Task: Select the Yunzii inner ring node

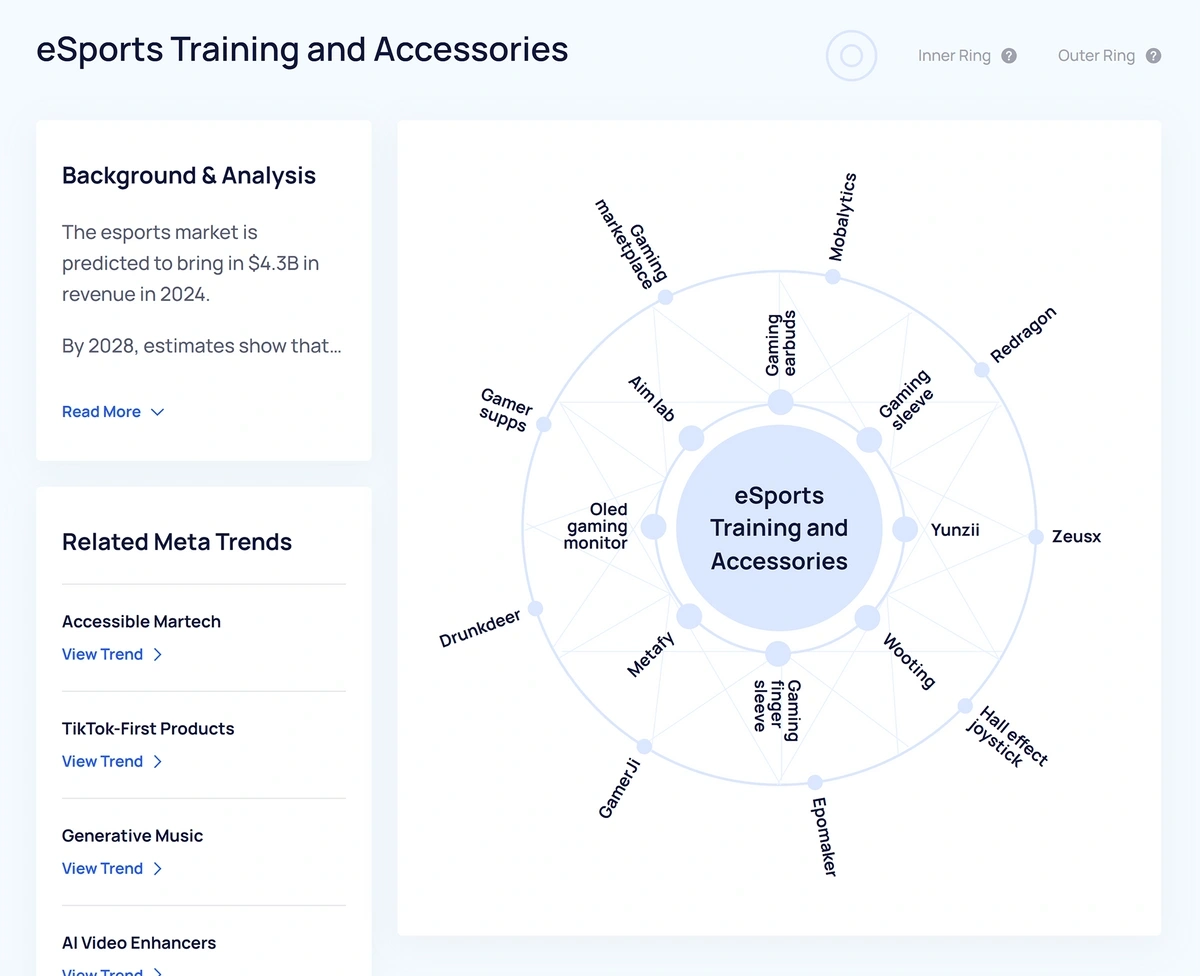Action: (905, 529)
